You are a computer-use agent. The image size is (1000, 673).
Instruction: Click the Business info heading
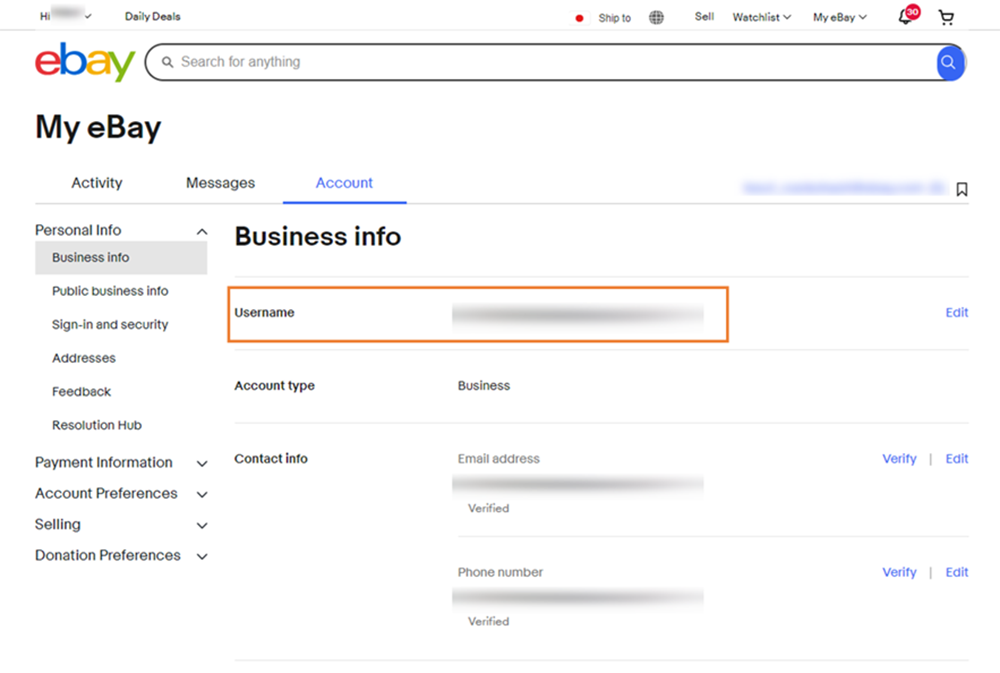pyautogui.click(x=318, y=237)
